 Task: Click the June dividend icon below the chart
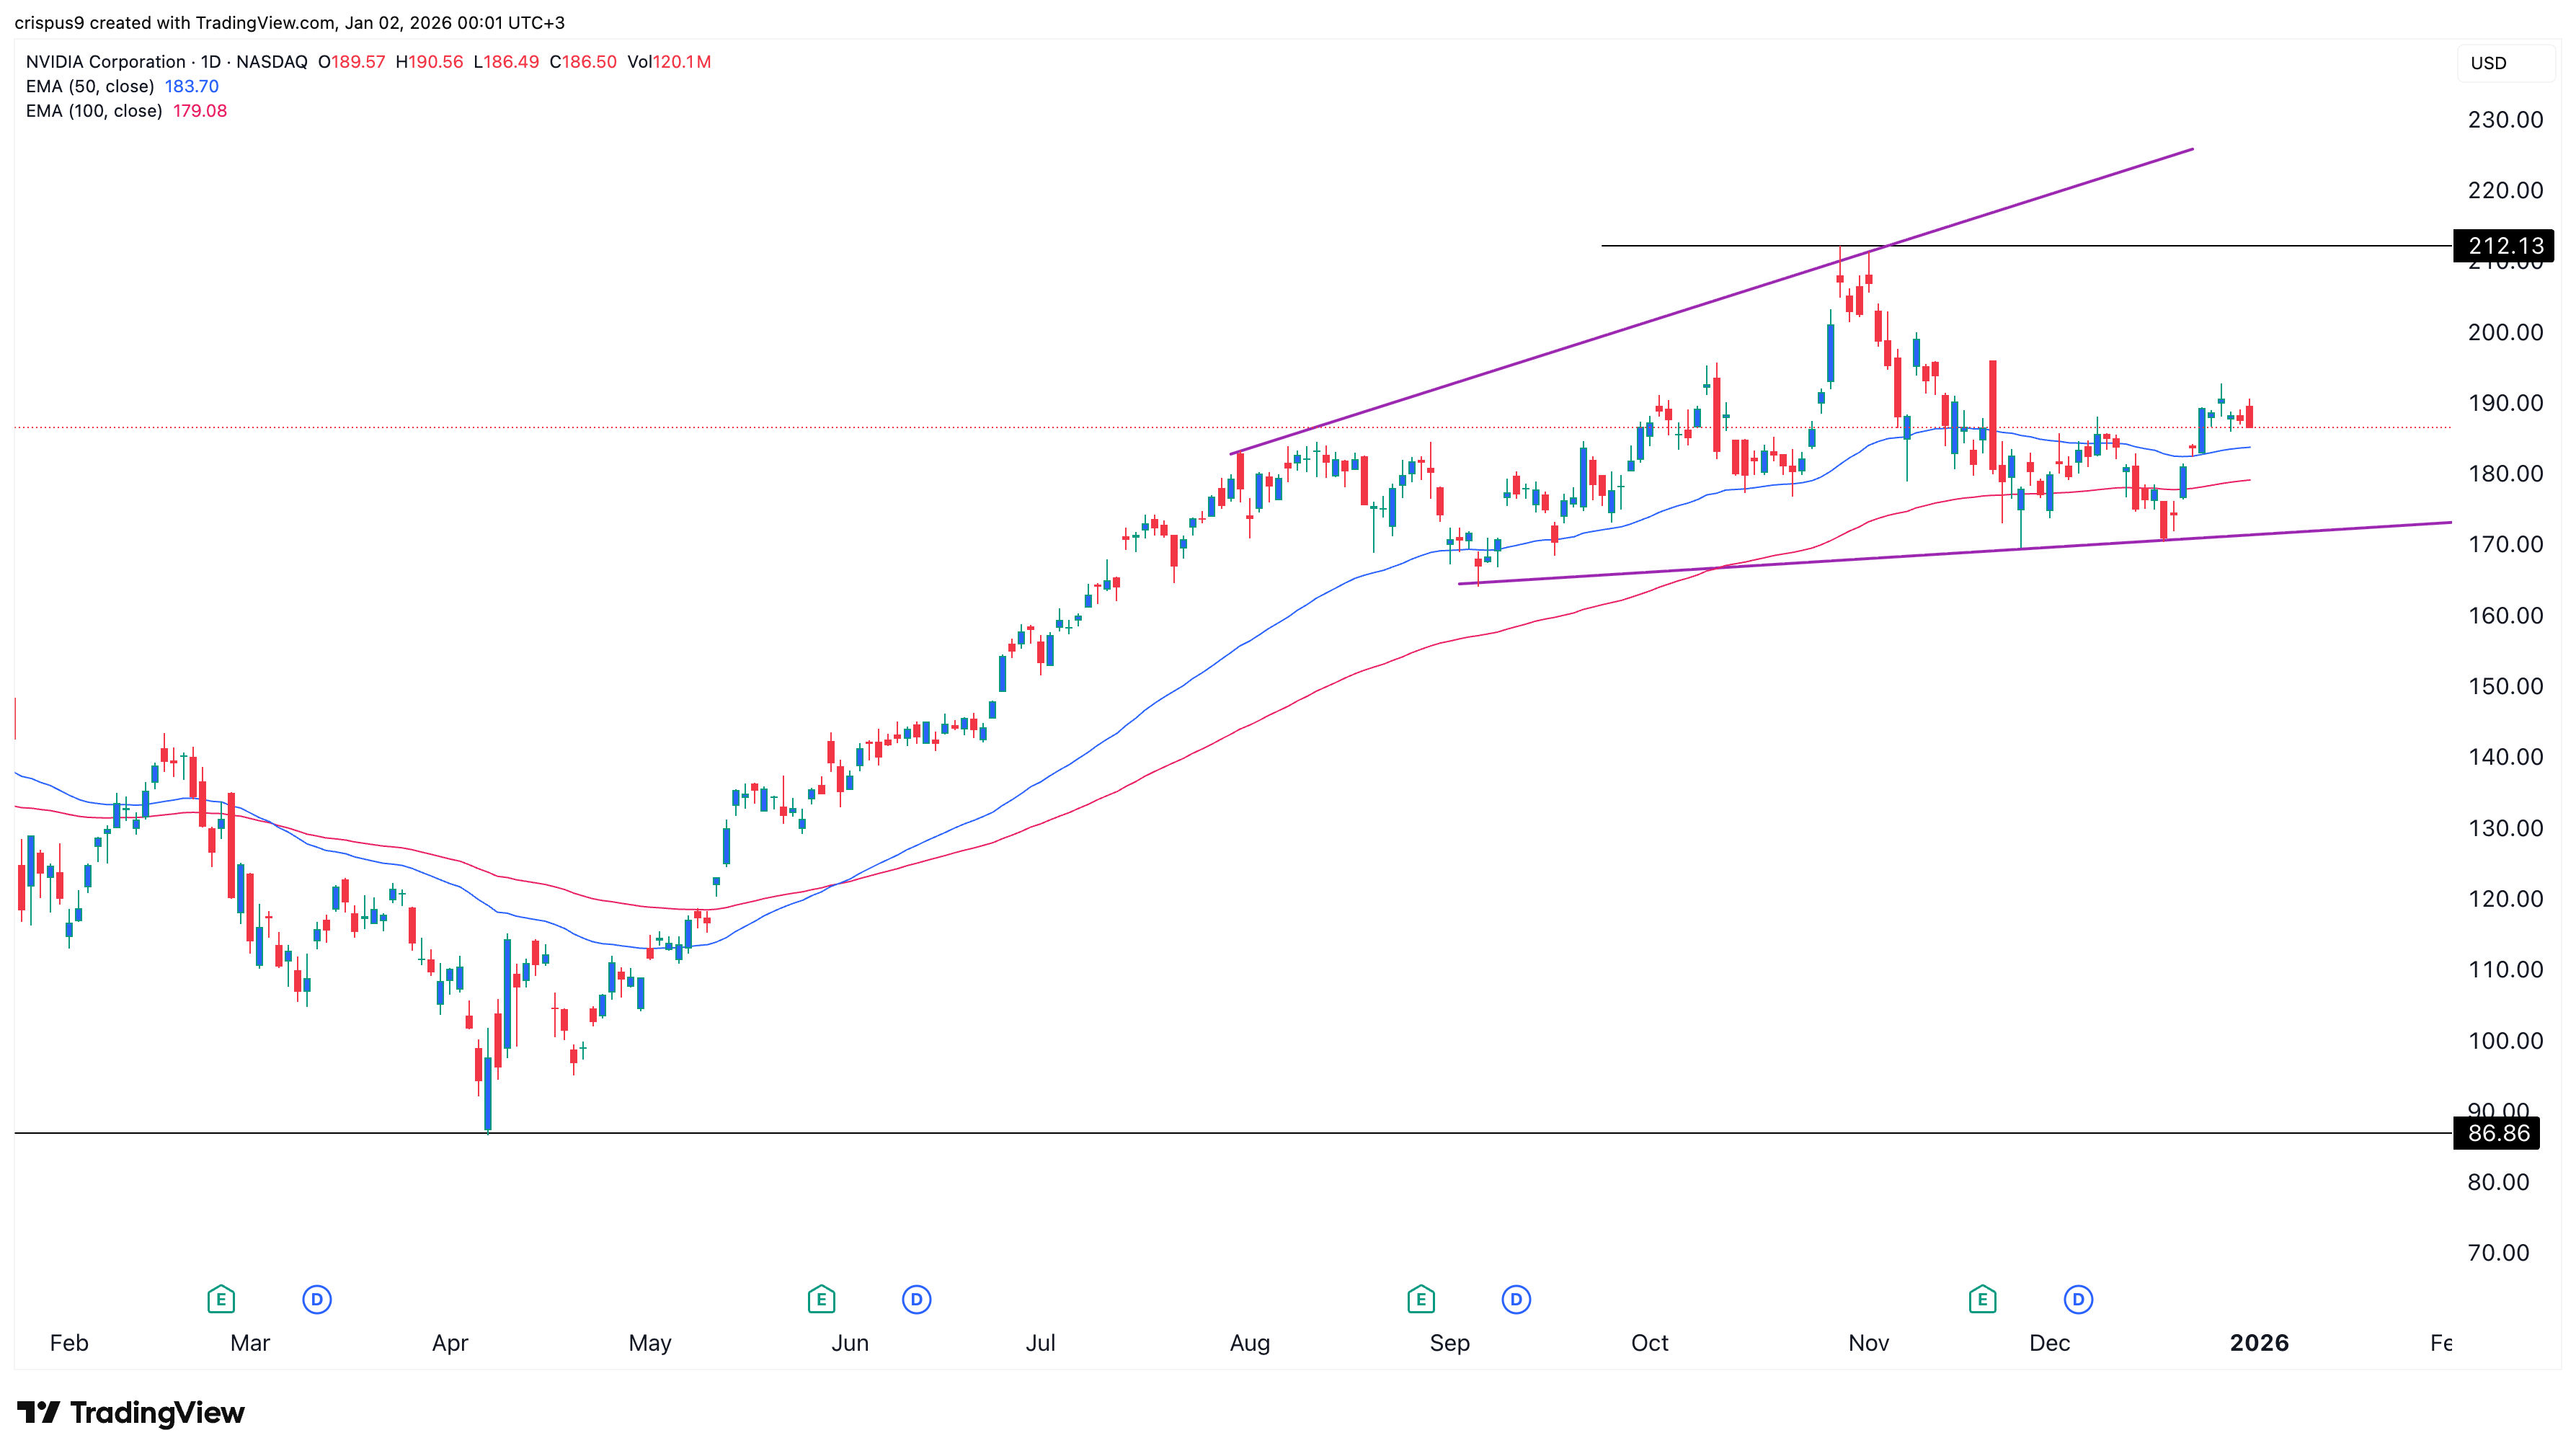917,1300
